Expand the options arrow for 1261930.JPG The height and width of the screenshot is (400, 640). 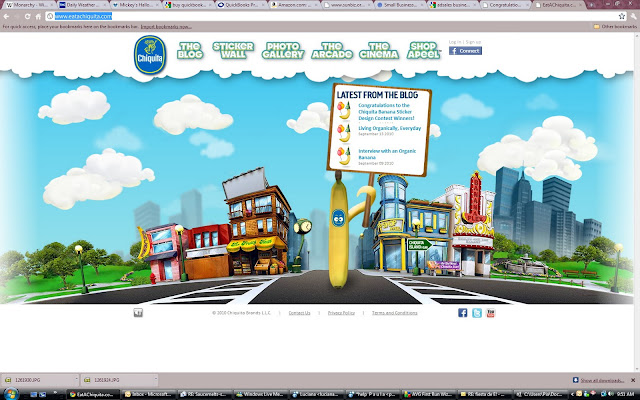click(76, 380)
